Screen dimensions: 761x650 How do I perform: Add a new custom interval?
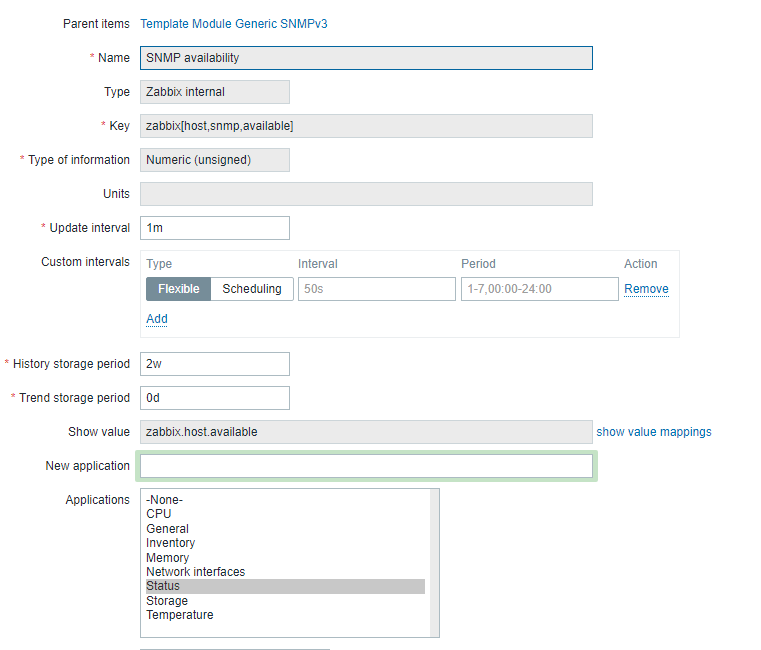coord(157,319)
